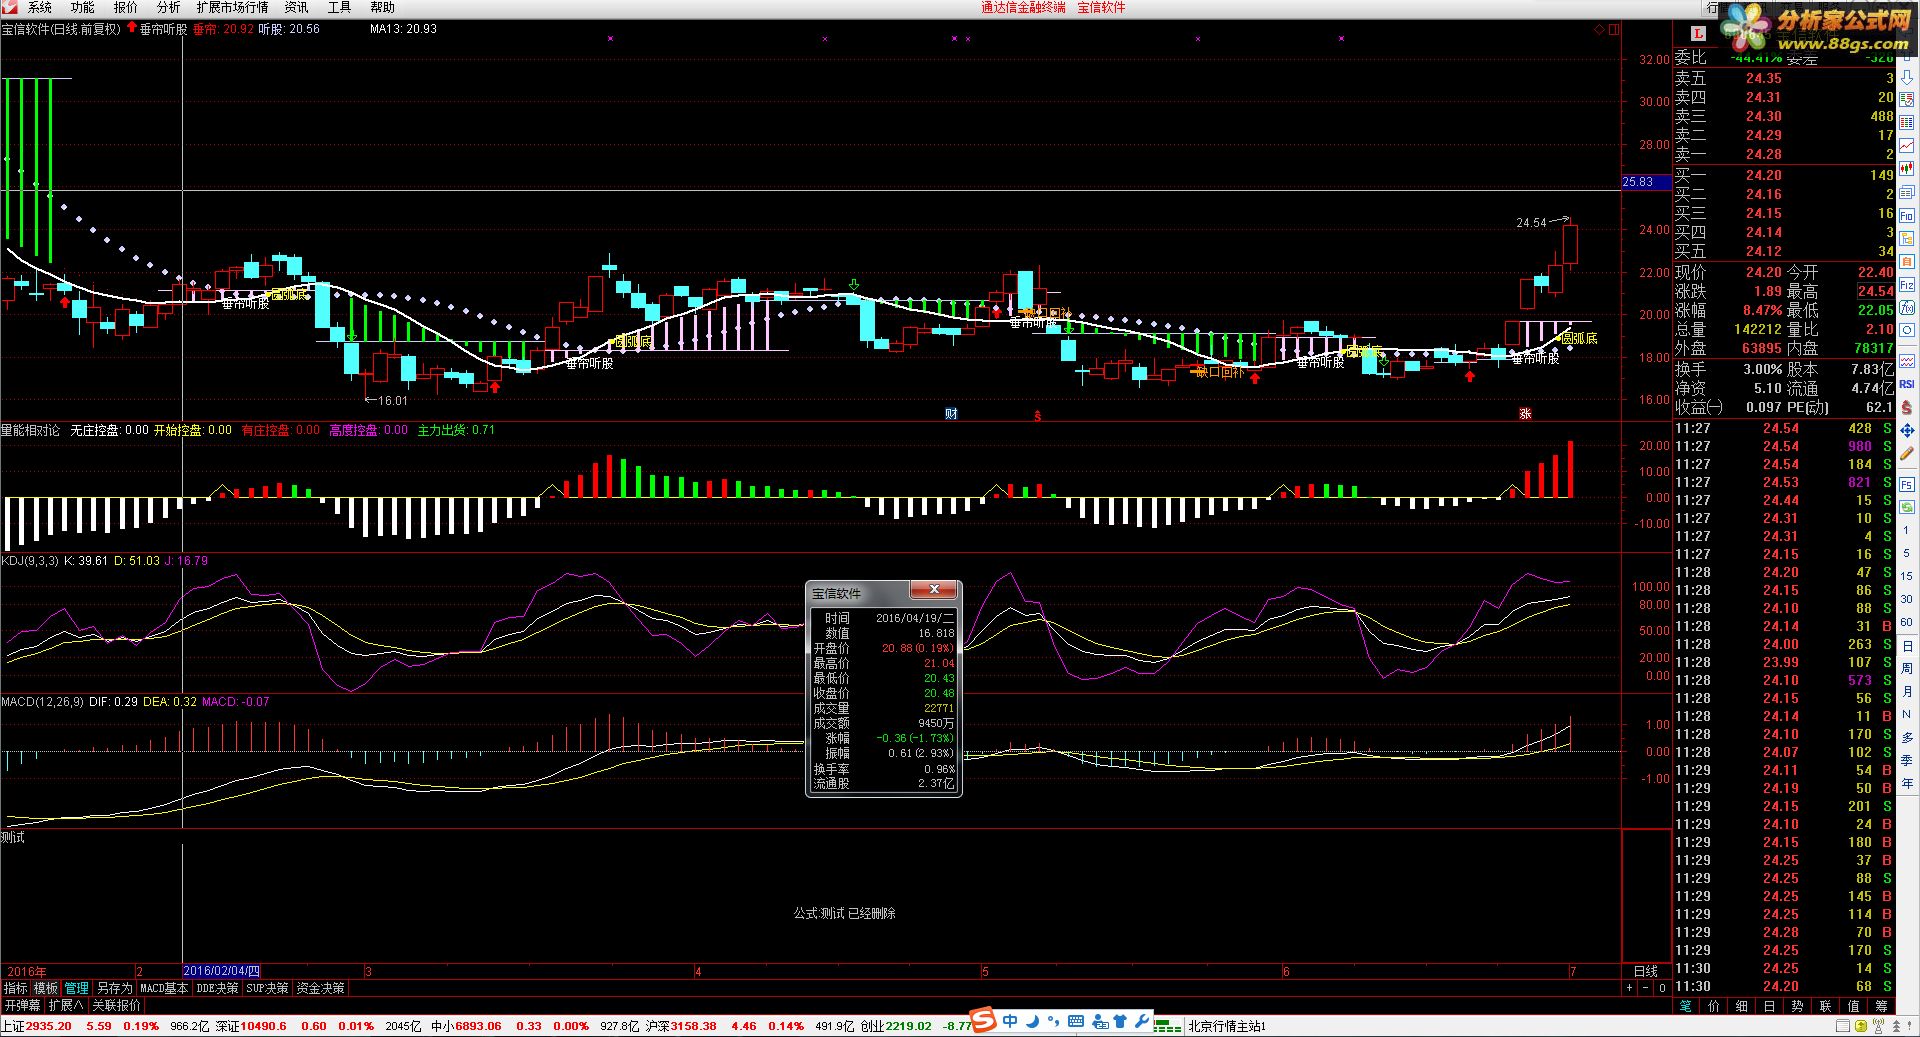Click the red L marker icon
1920x1037 pixels.
click(1698, 33)
